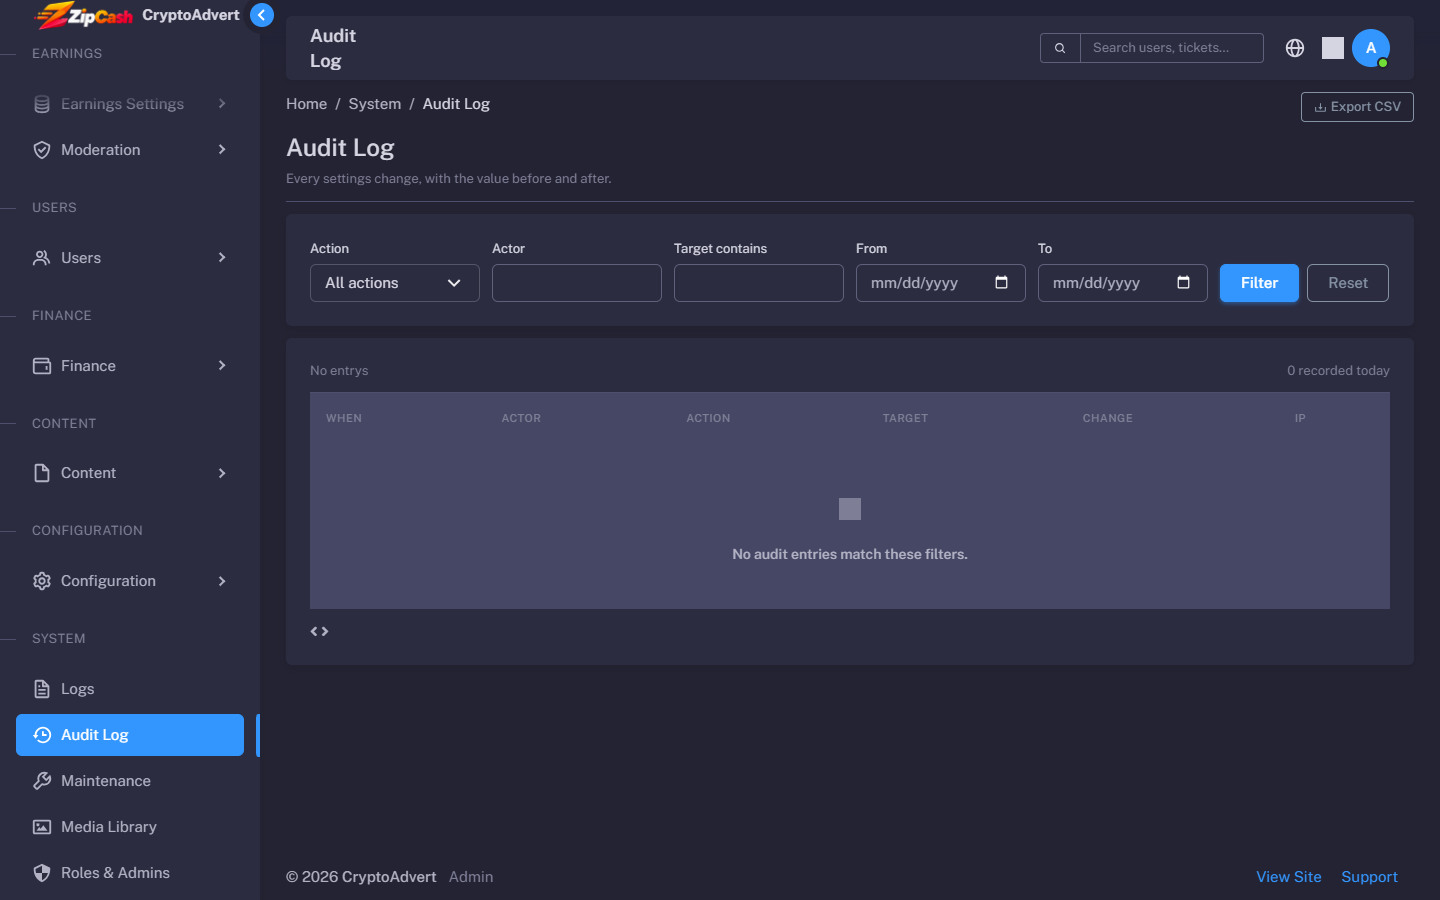Click the Content document icon
Screen dimensions: 1440x900
42,473
